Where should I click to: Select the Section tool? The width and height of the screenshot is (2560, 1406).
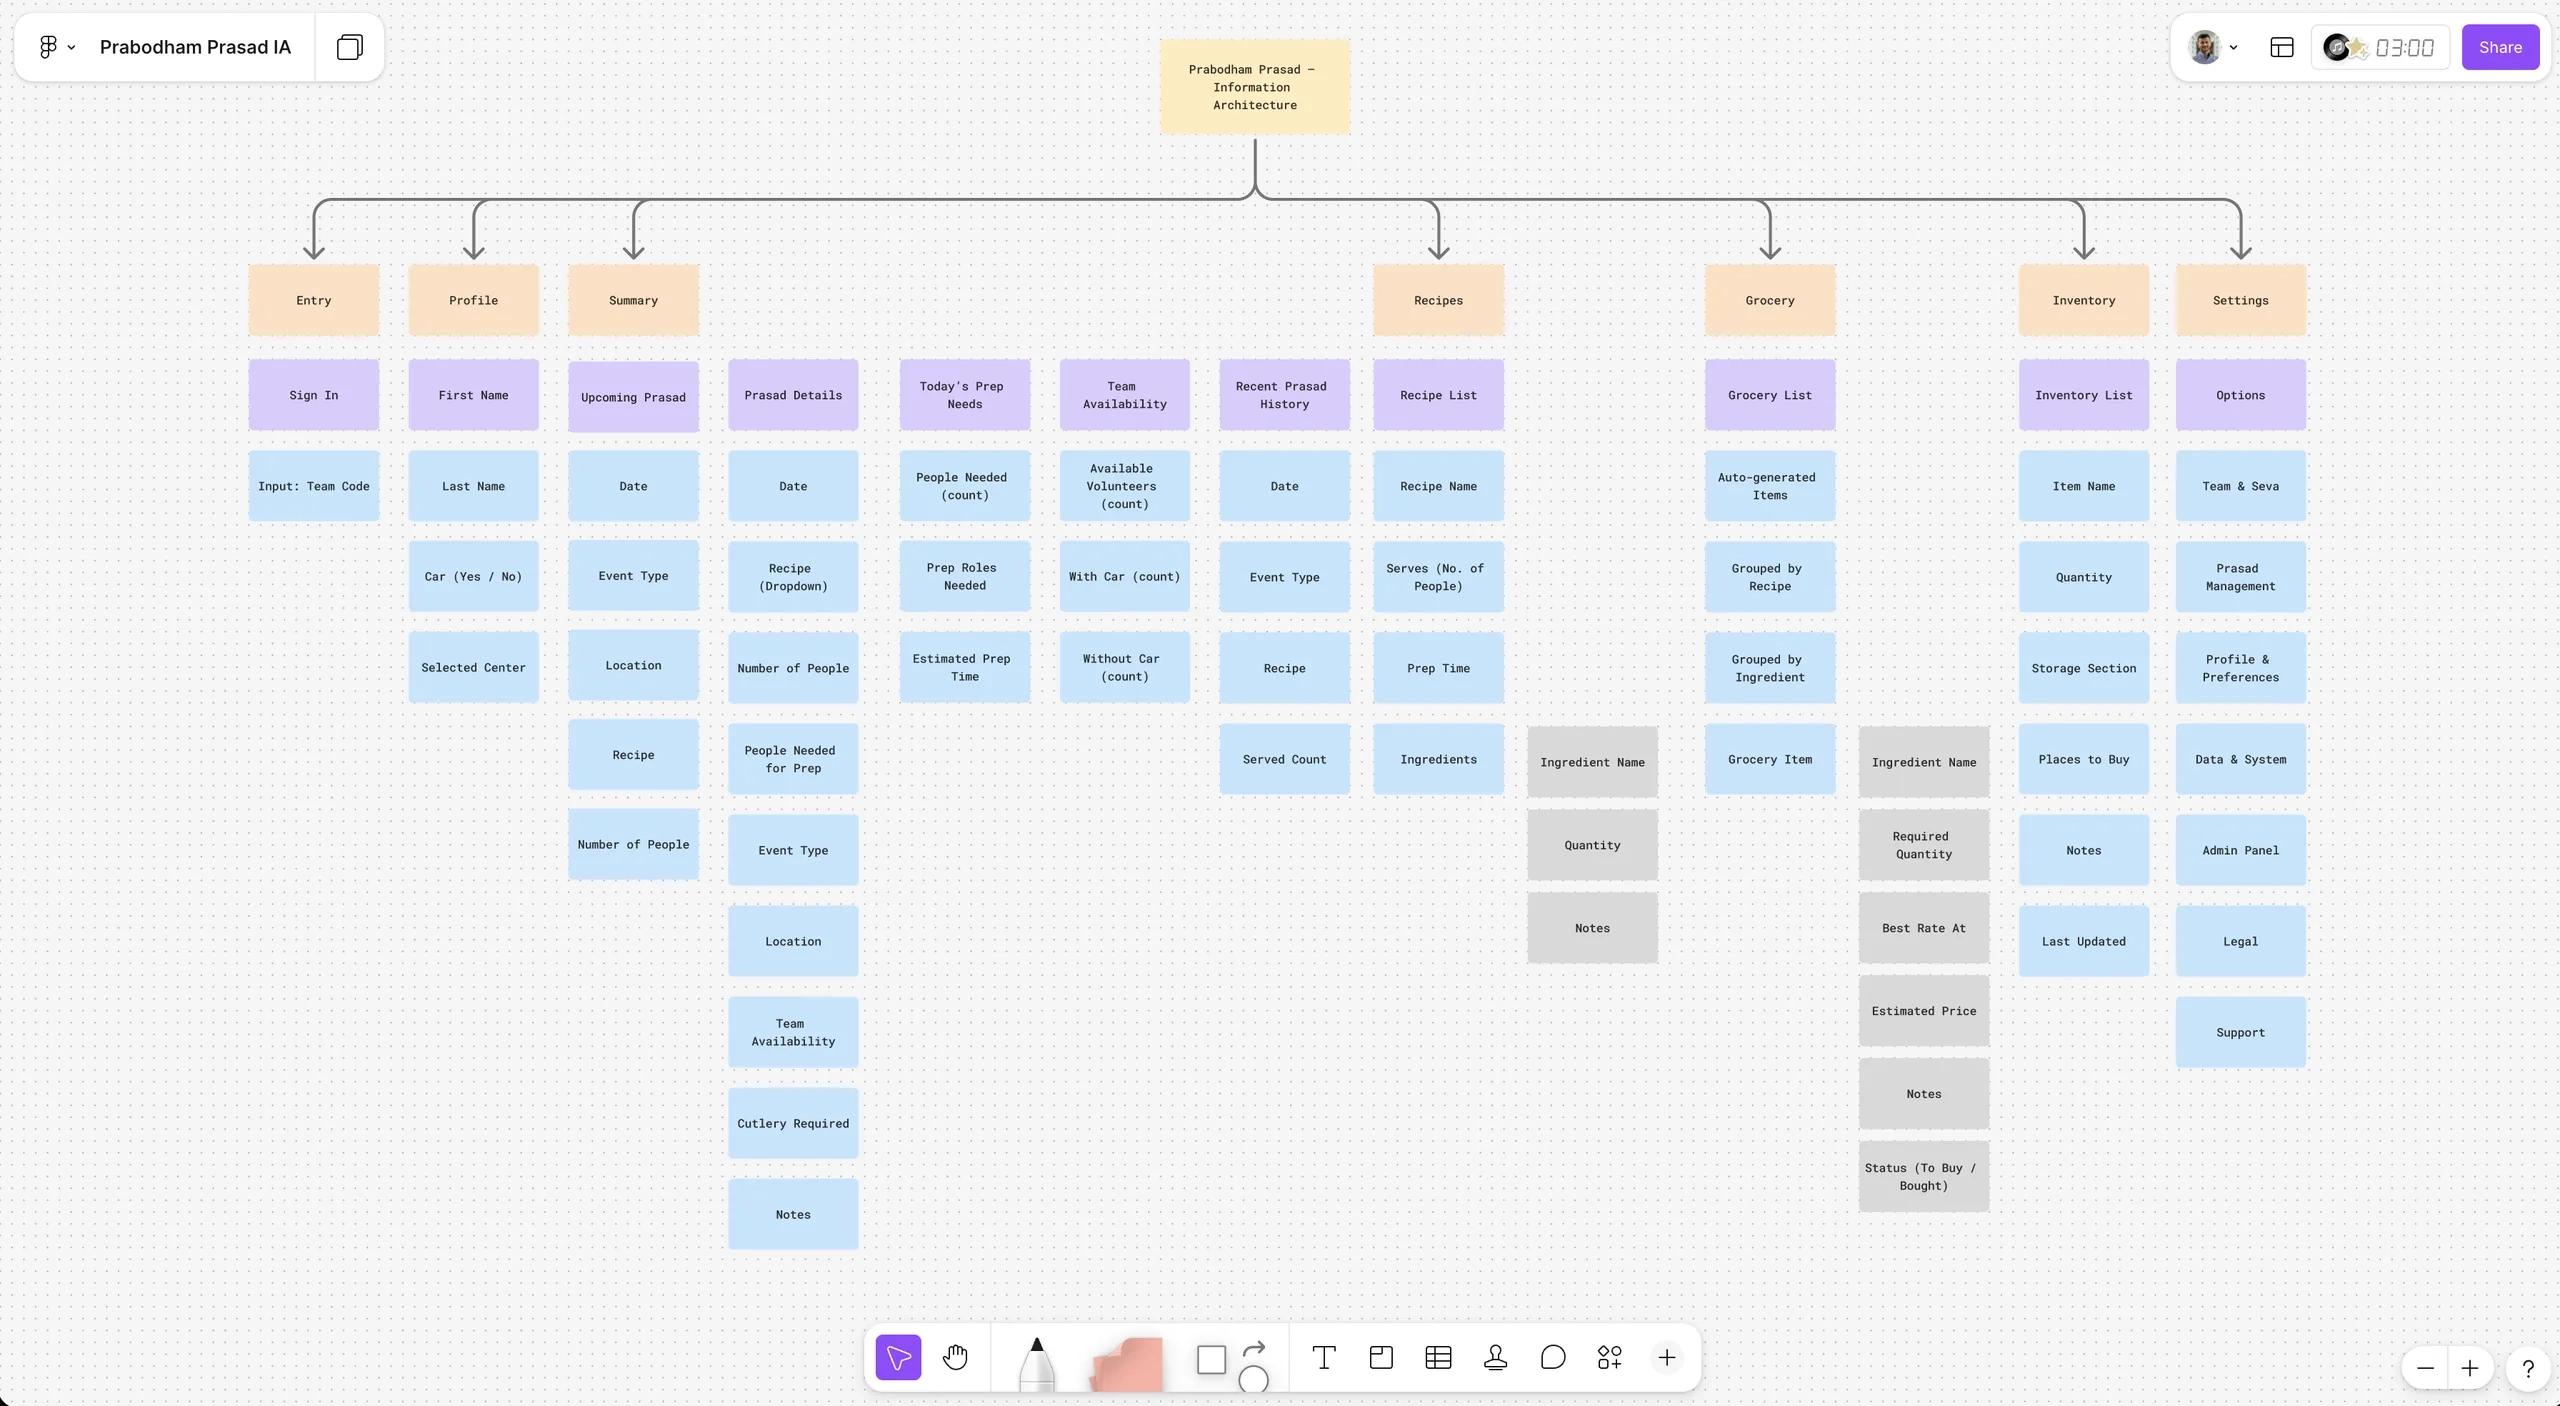pos(1382,1357)
